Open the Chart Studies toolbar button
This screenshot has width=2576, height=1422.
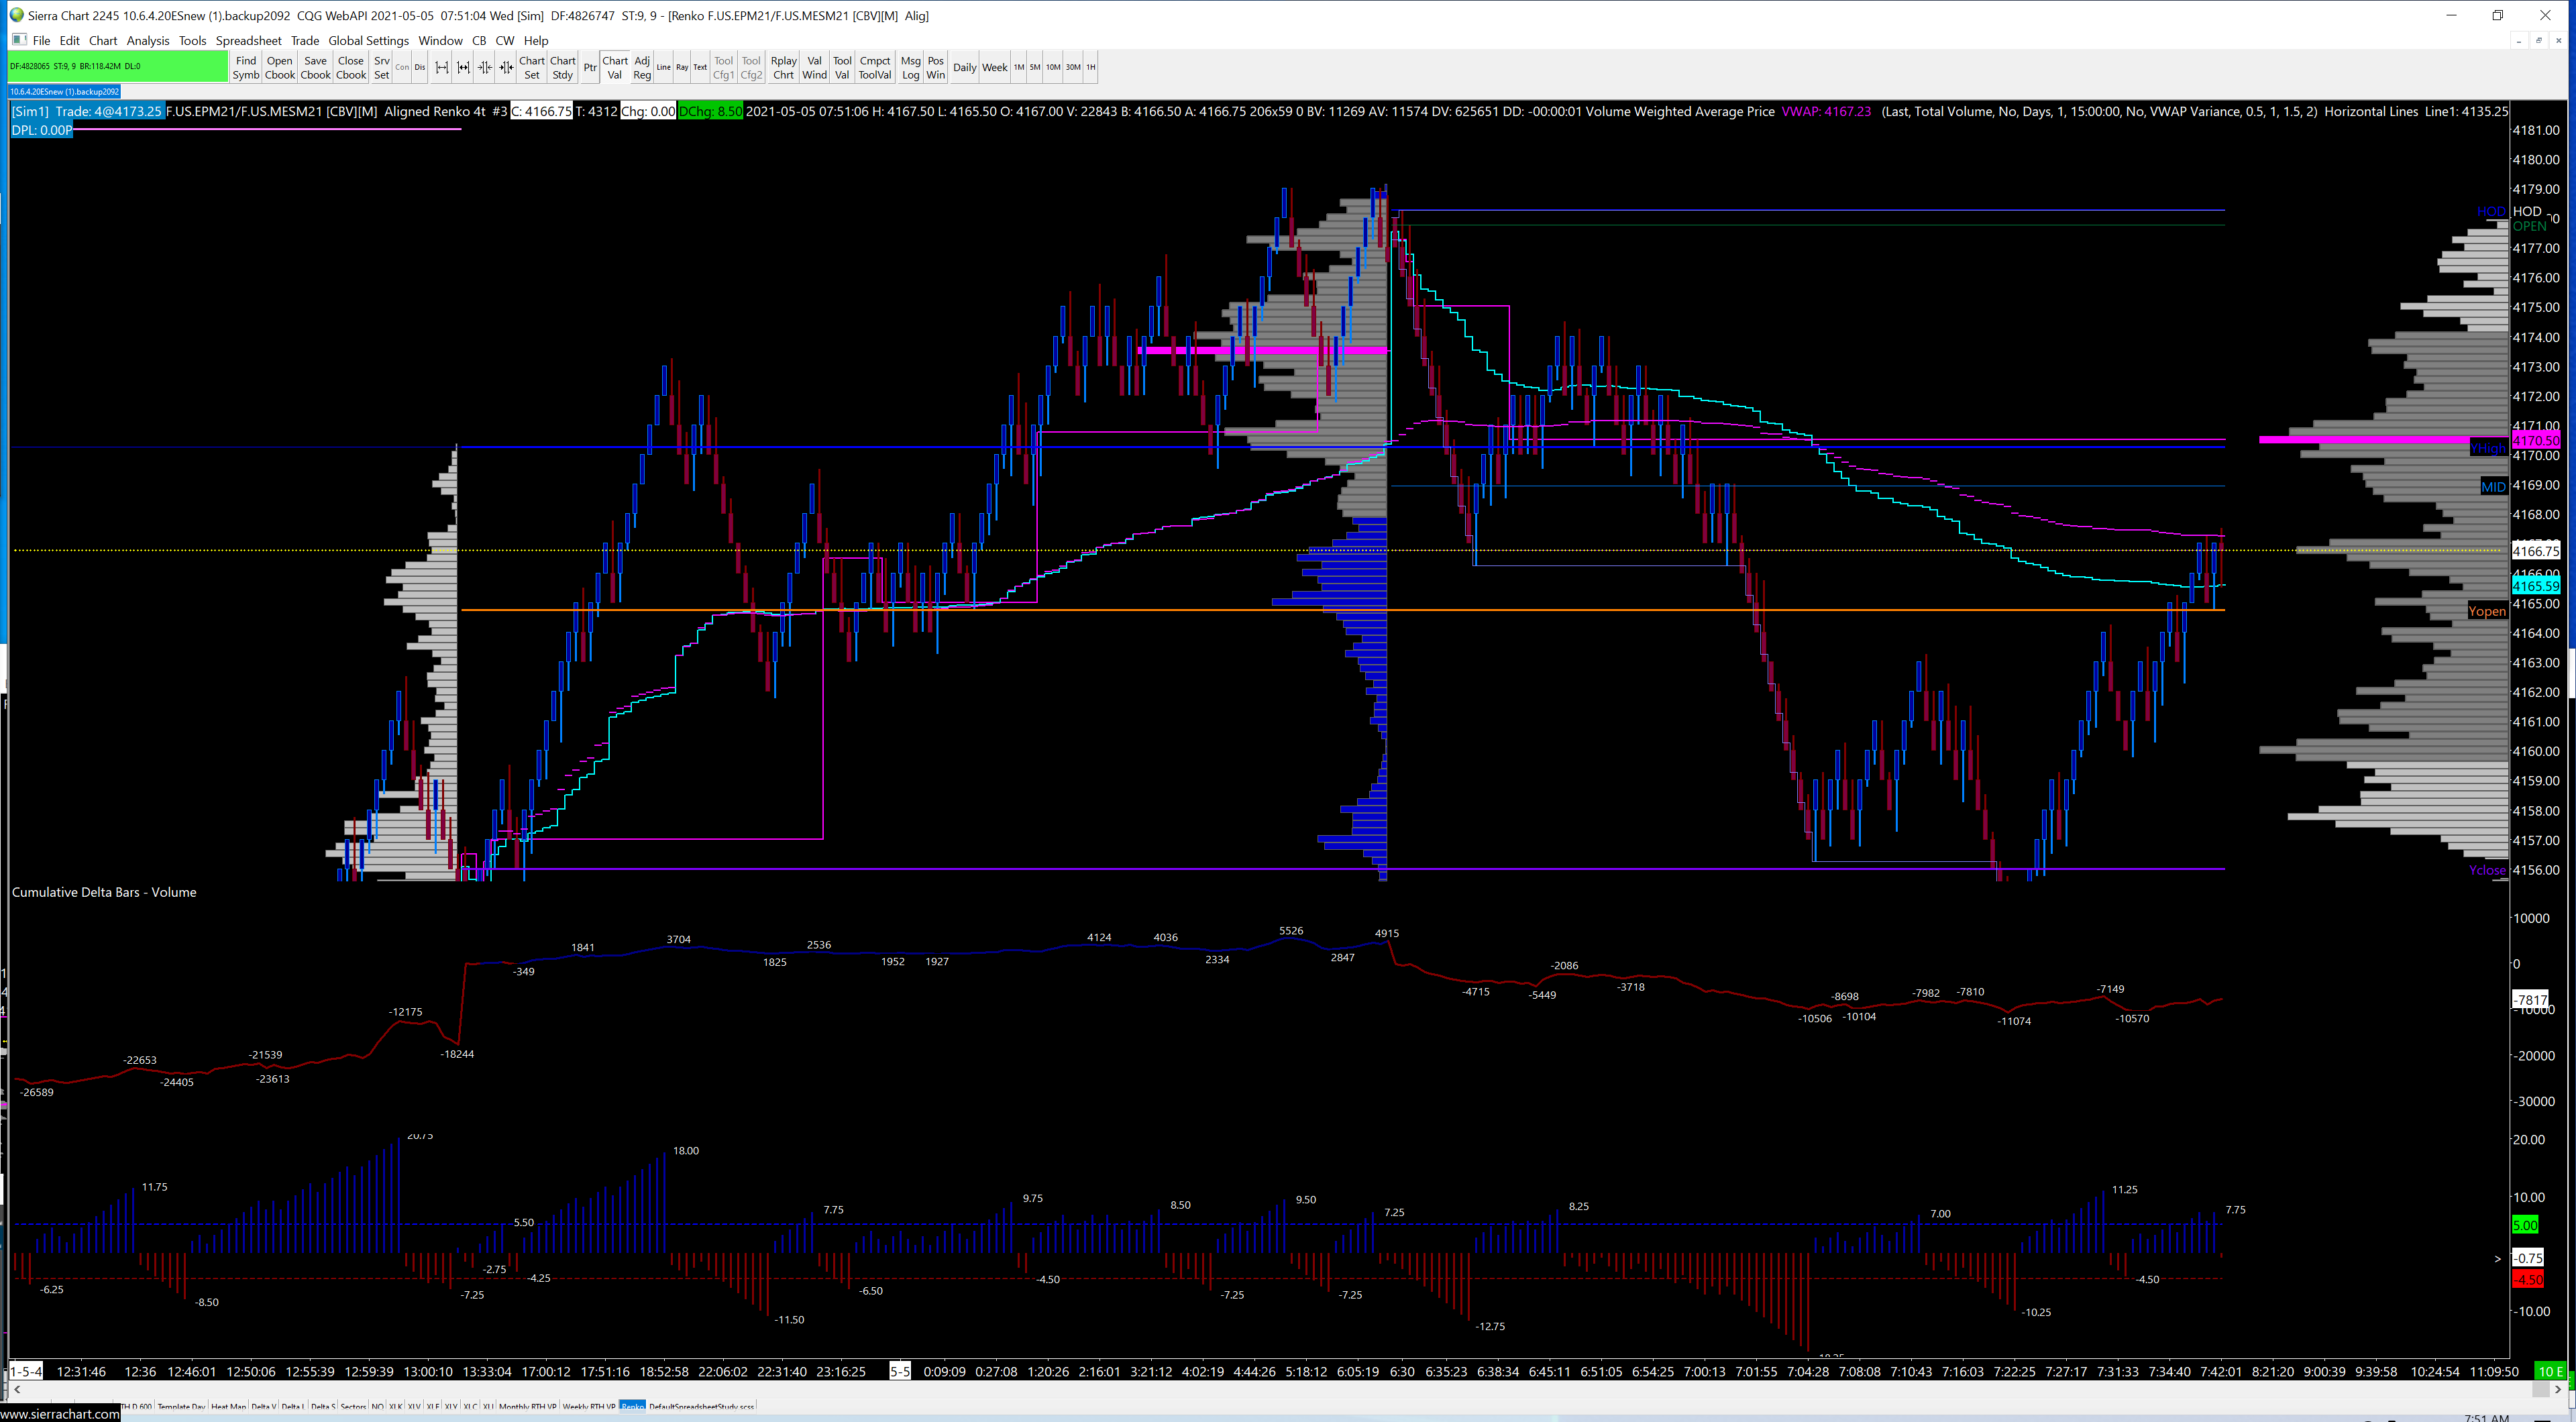[562, 67]
